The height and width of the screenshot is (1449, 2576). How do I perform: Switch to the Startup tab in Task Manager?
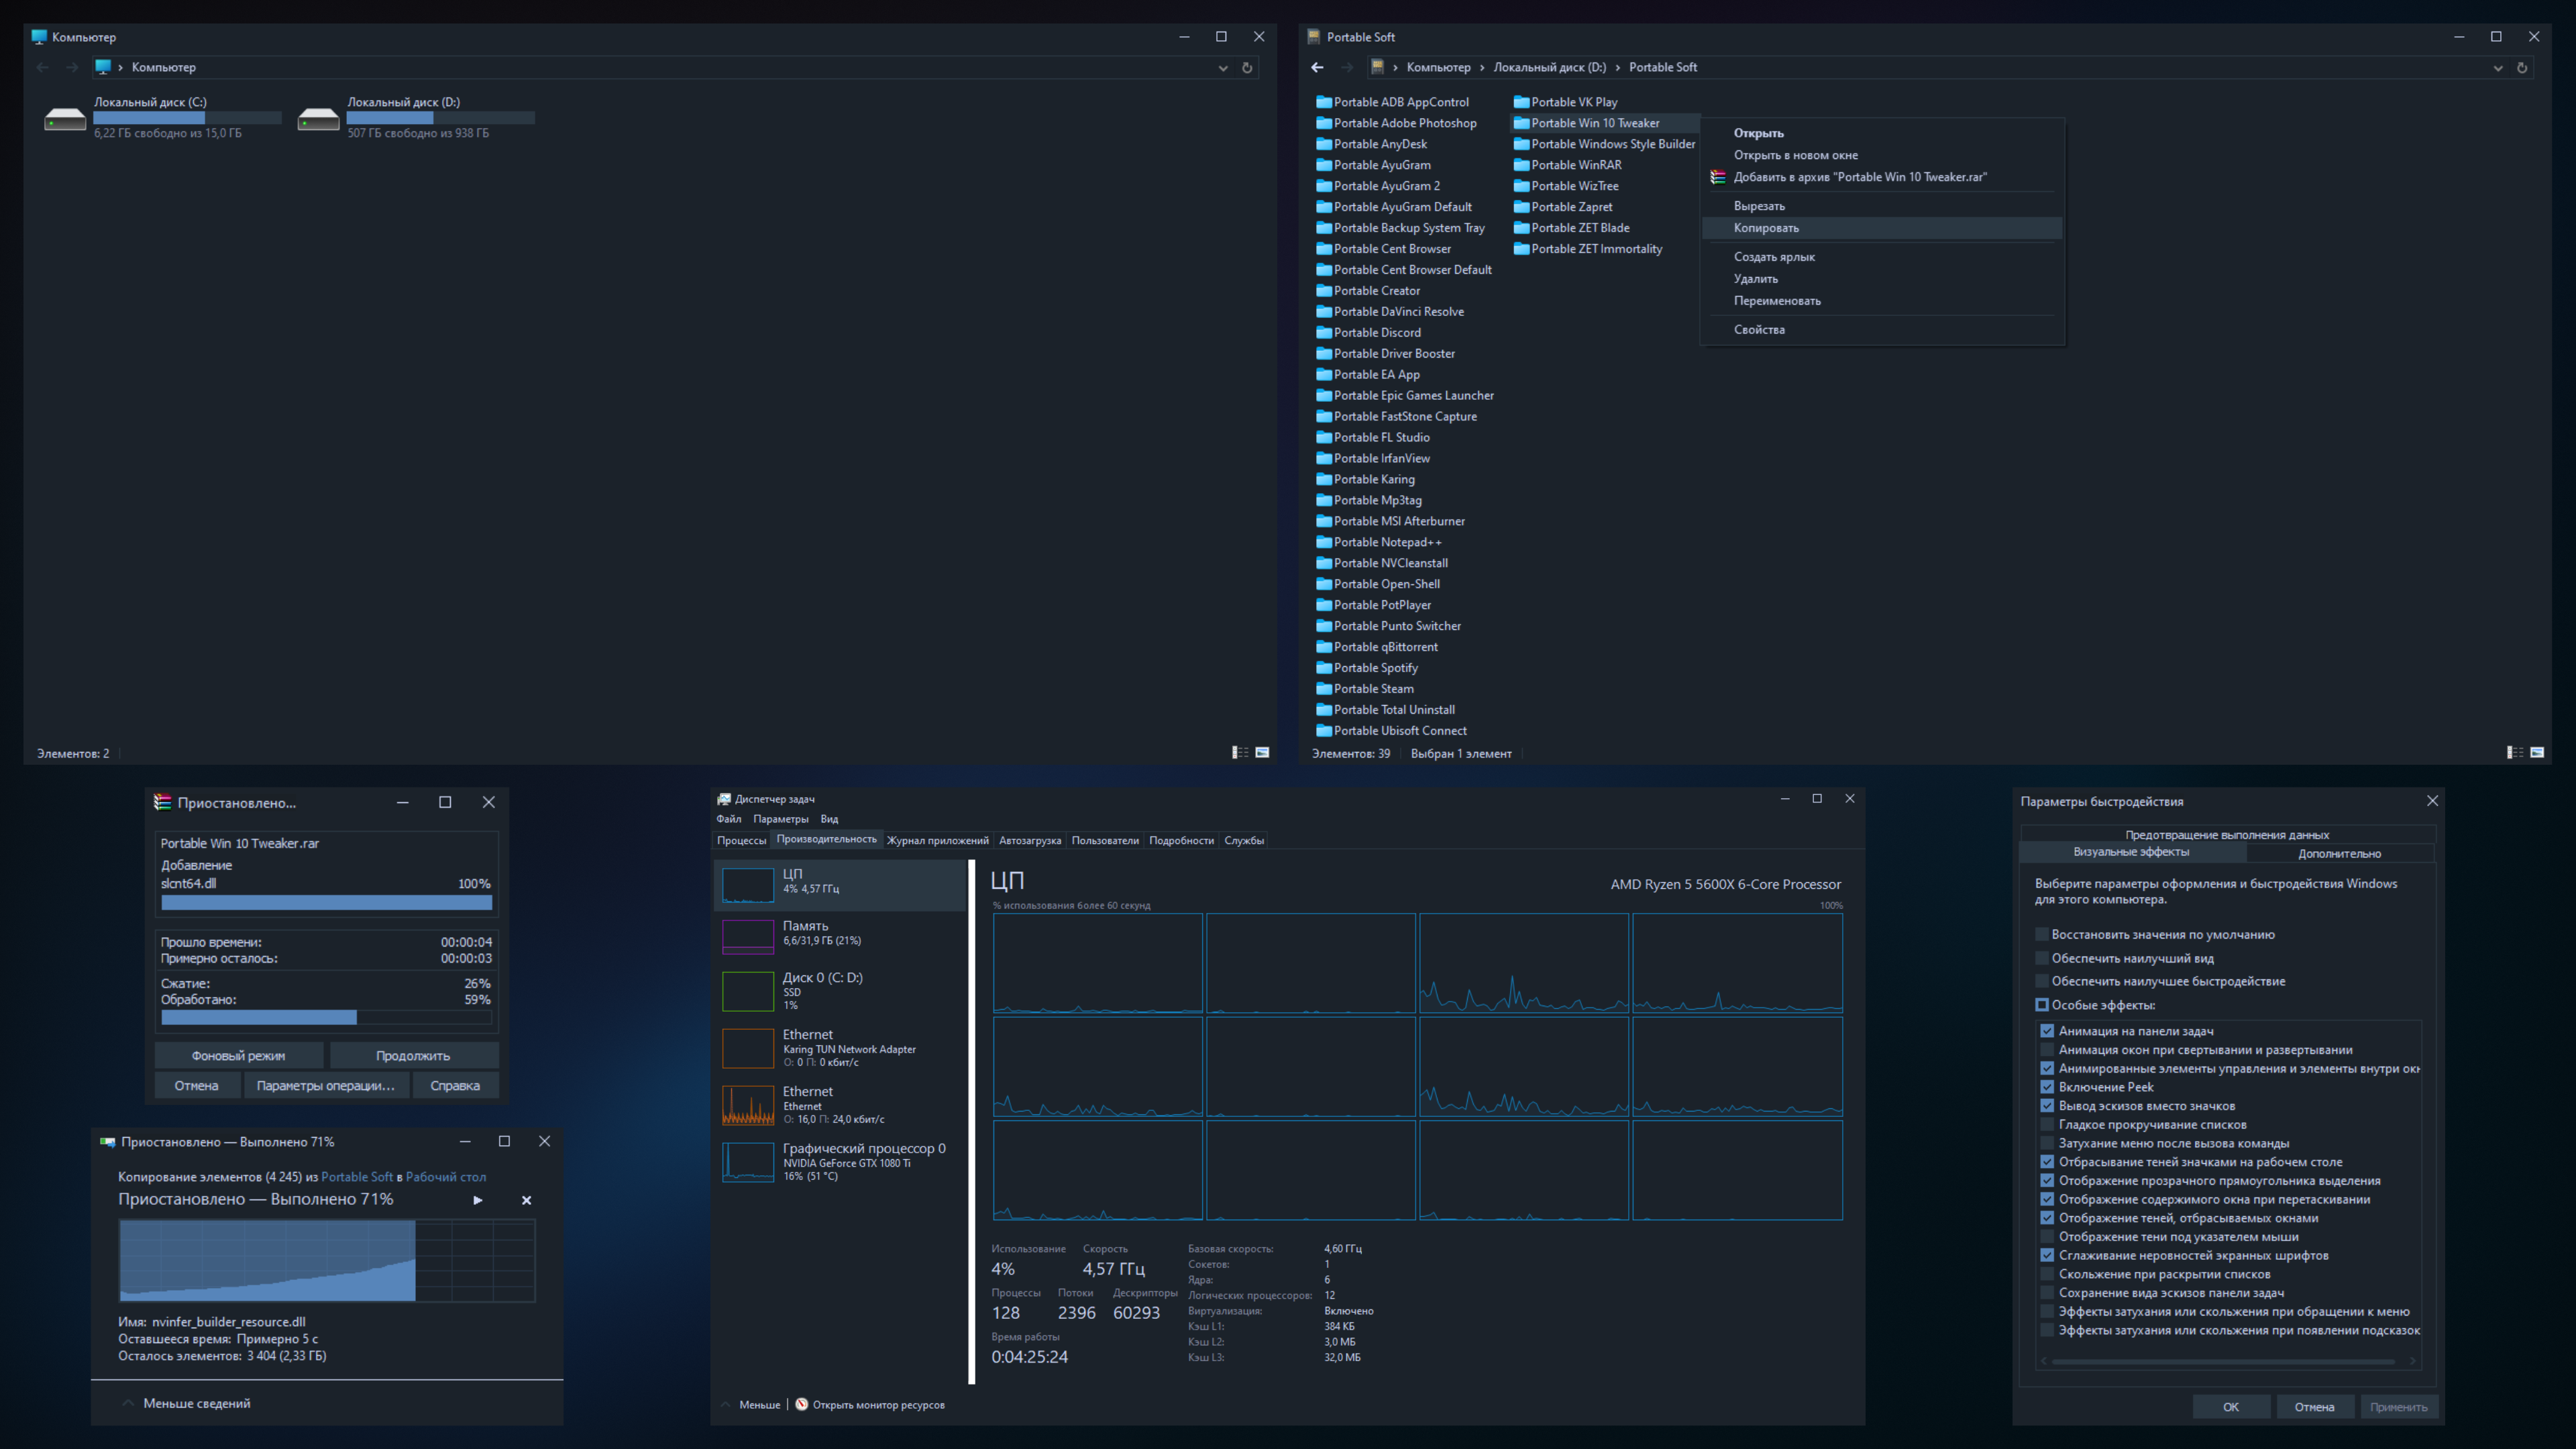coord(1029,840)
